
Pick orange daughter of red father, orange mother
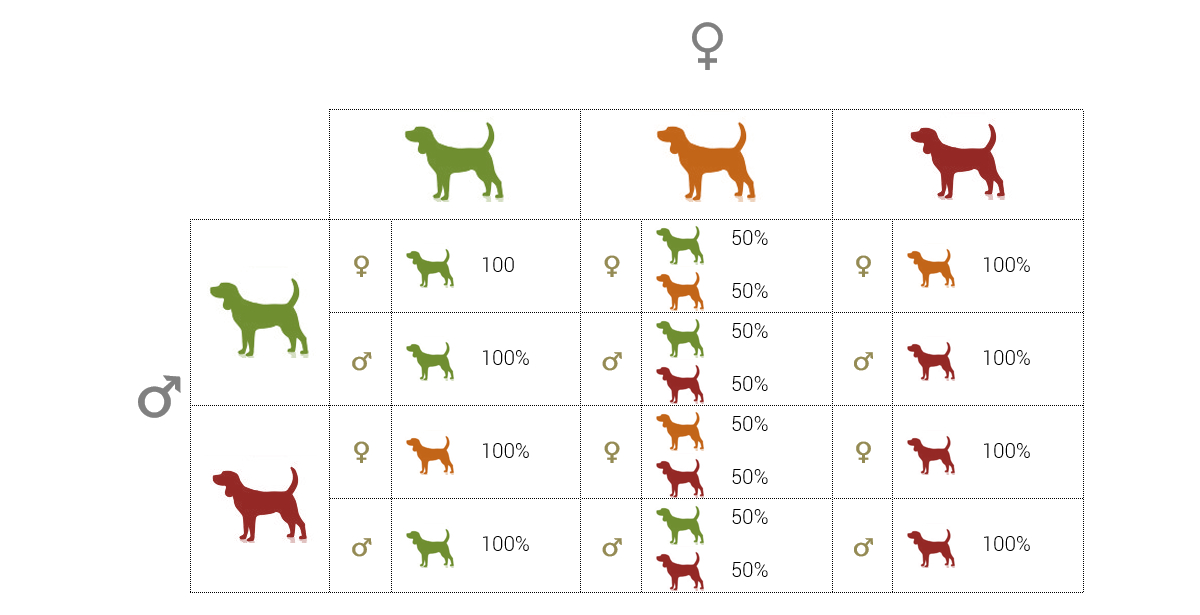680,430
